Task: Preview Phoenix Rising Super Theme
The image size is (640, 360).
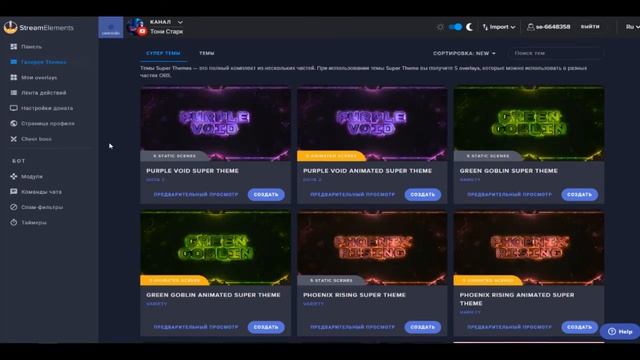Action: (353, 327)
